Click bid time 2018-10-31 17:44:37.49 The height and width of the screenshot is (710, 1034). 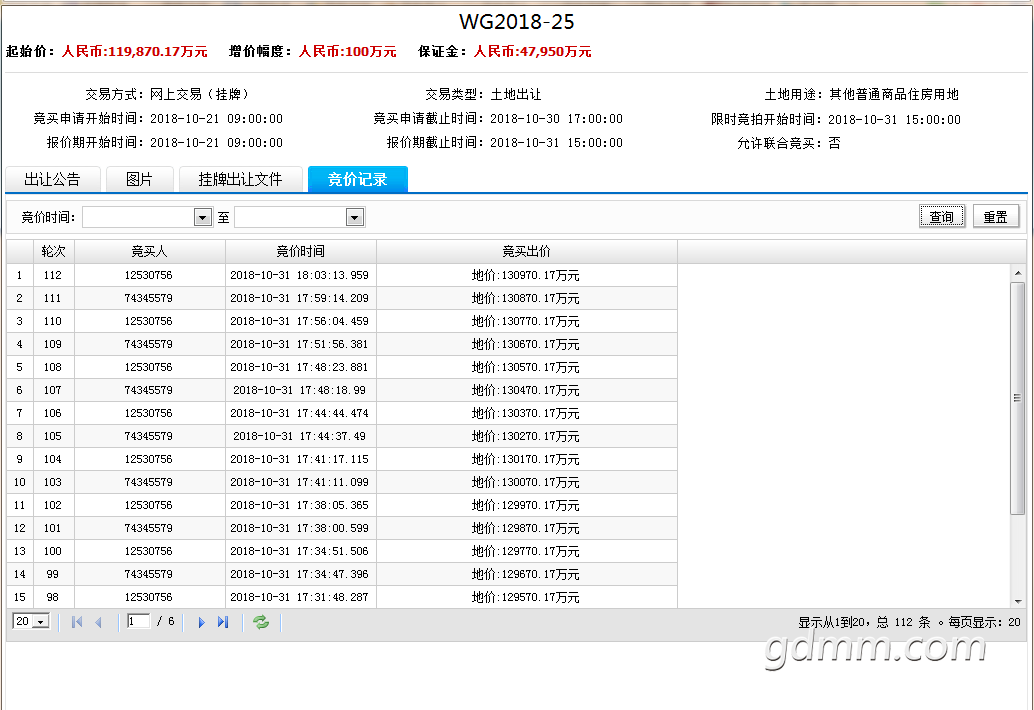[x=299, y=436]
